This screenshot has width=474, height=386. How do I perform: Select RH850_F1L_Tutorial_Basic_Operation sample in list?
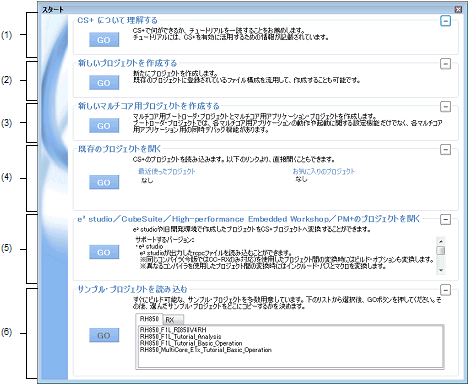[191, 343]
